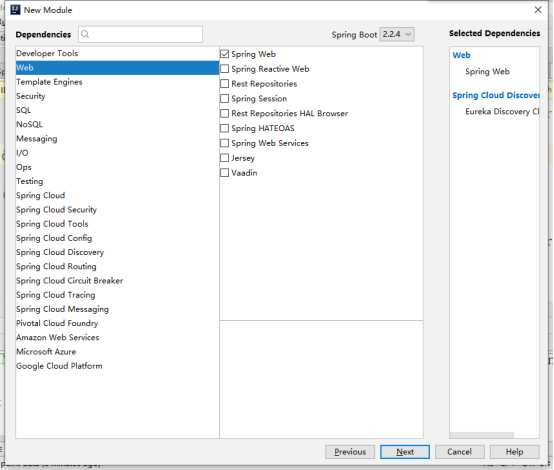Proceed with the Next button
The image size is (554, 470).
[x=405, y=452]
